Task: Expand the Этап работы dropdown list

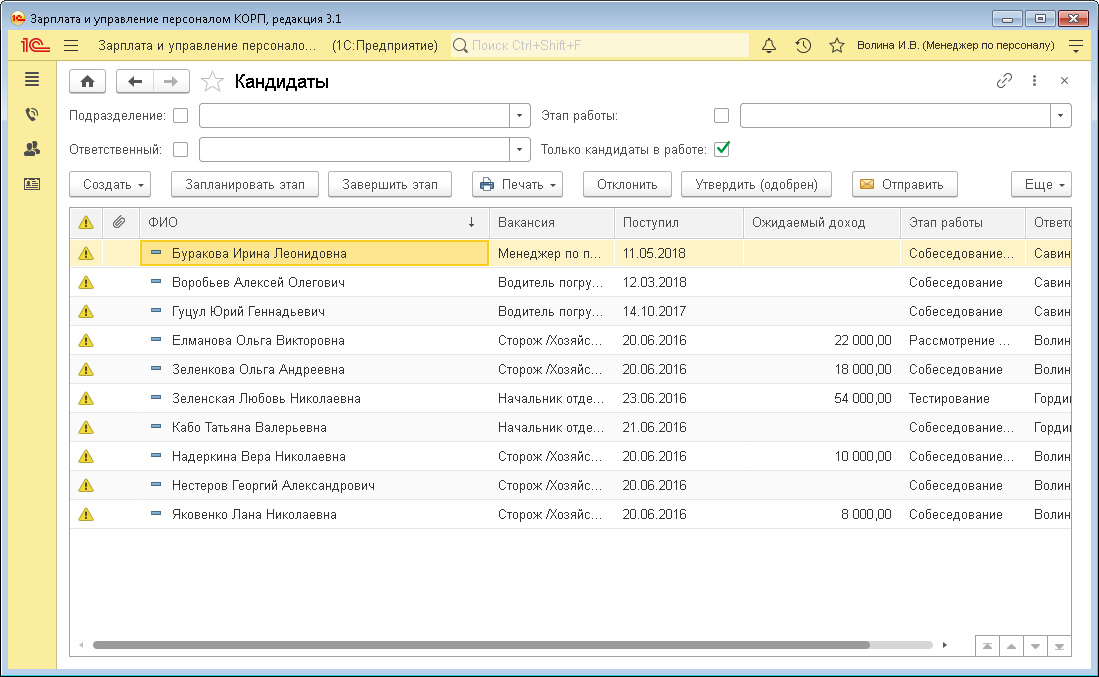Action: point(1060,116)
